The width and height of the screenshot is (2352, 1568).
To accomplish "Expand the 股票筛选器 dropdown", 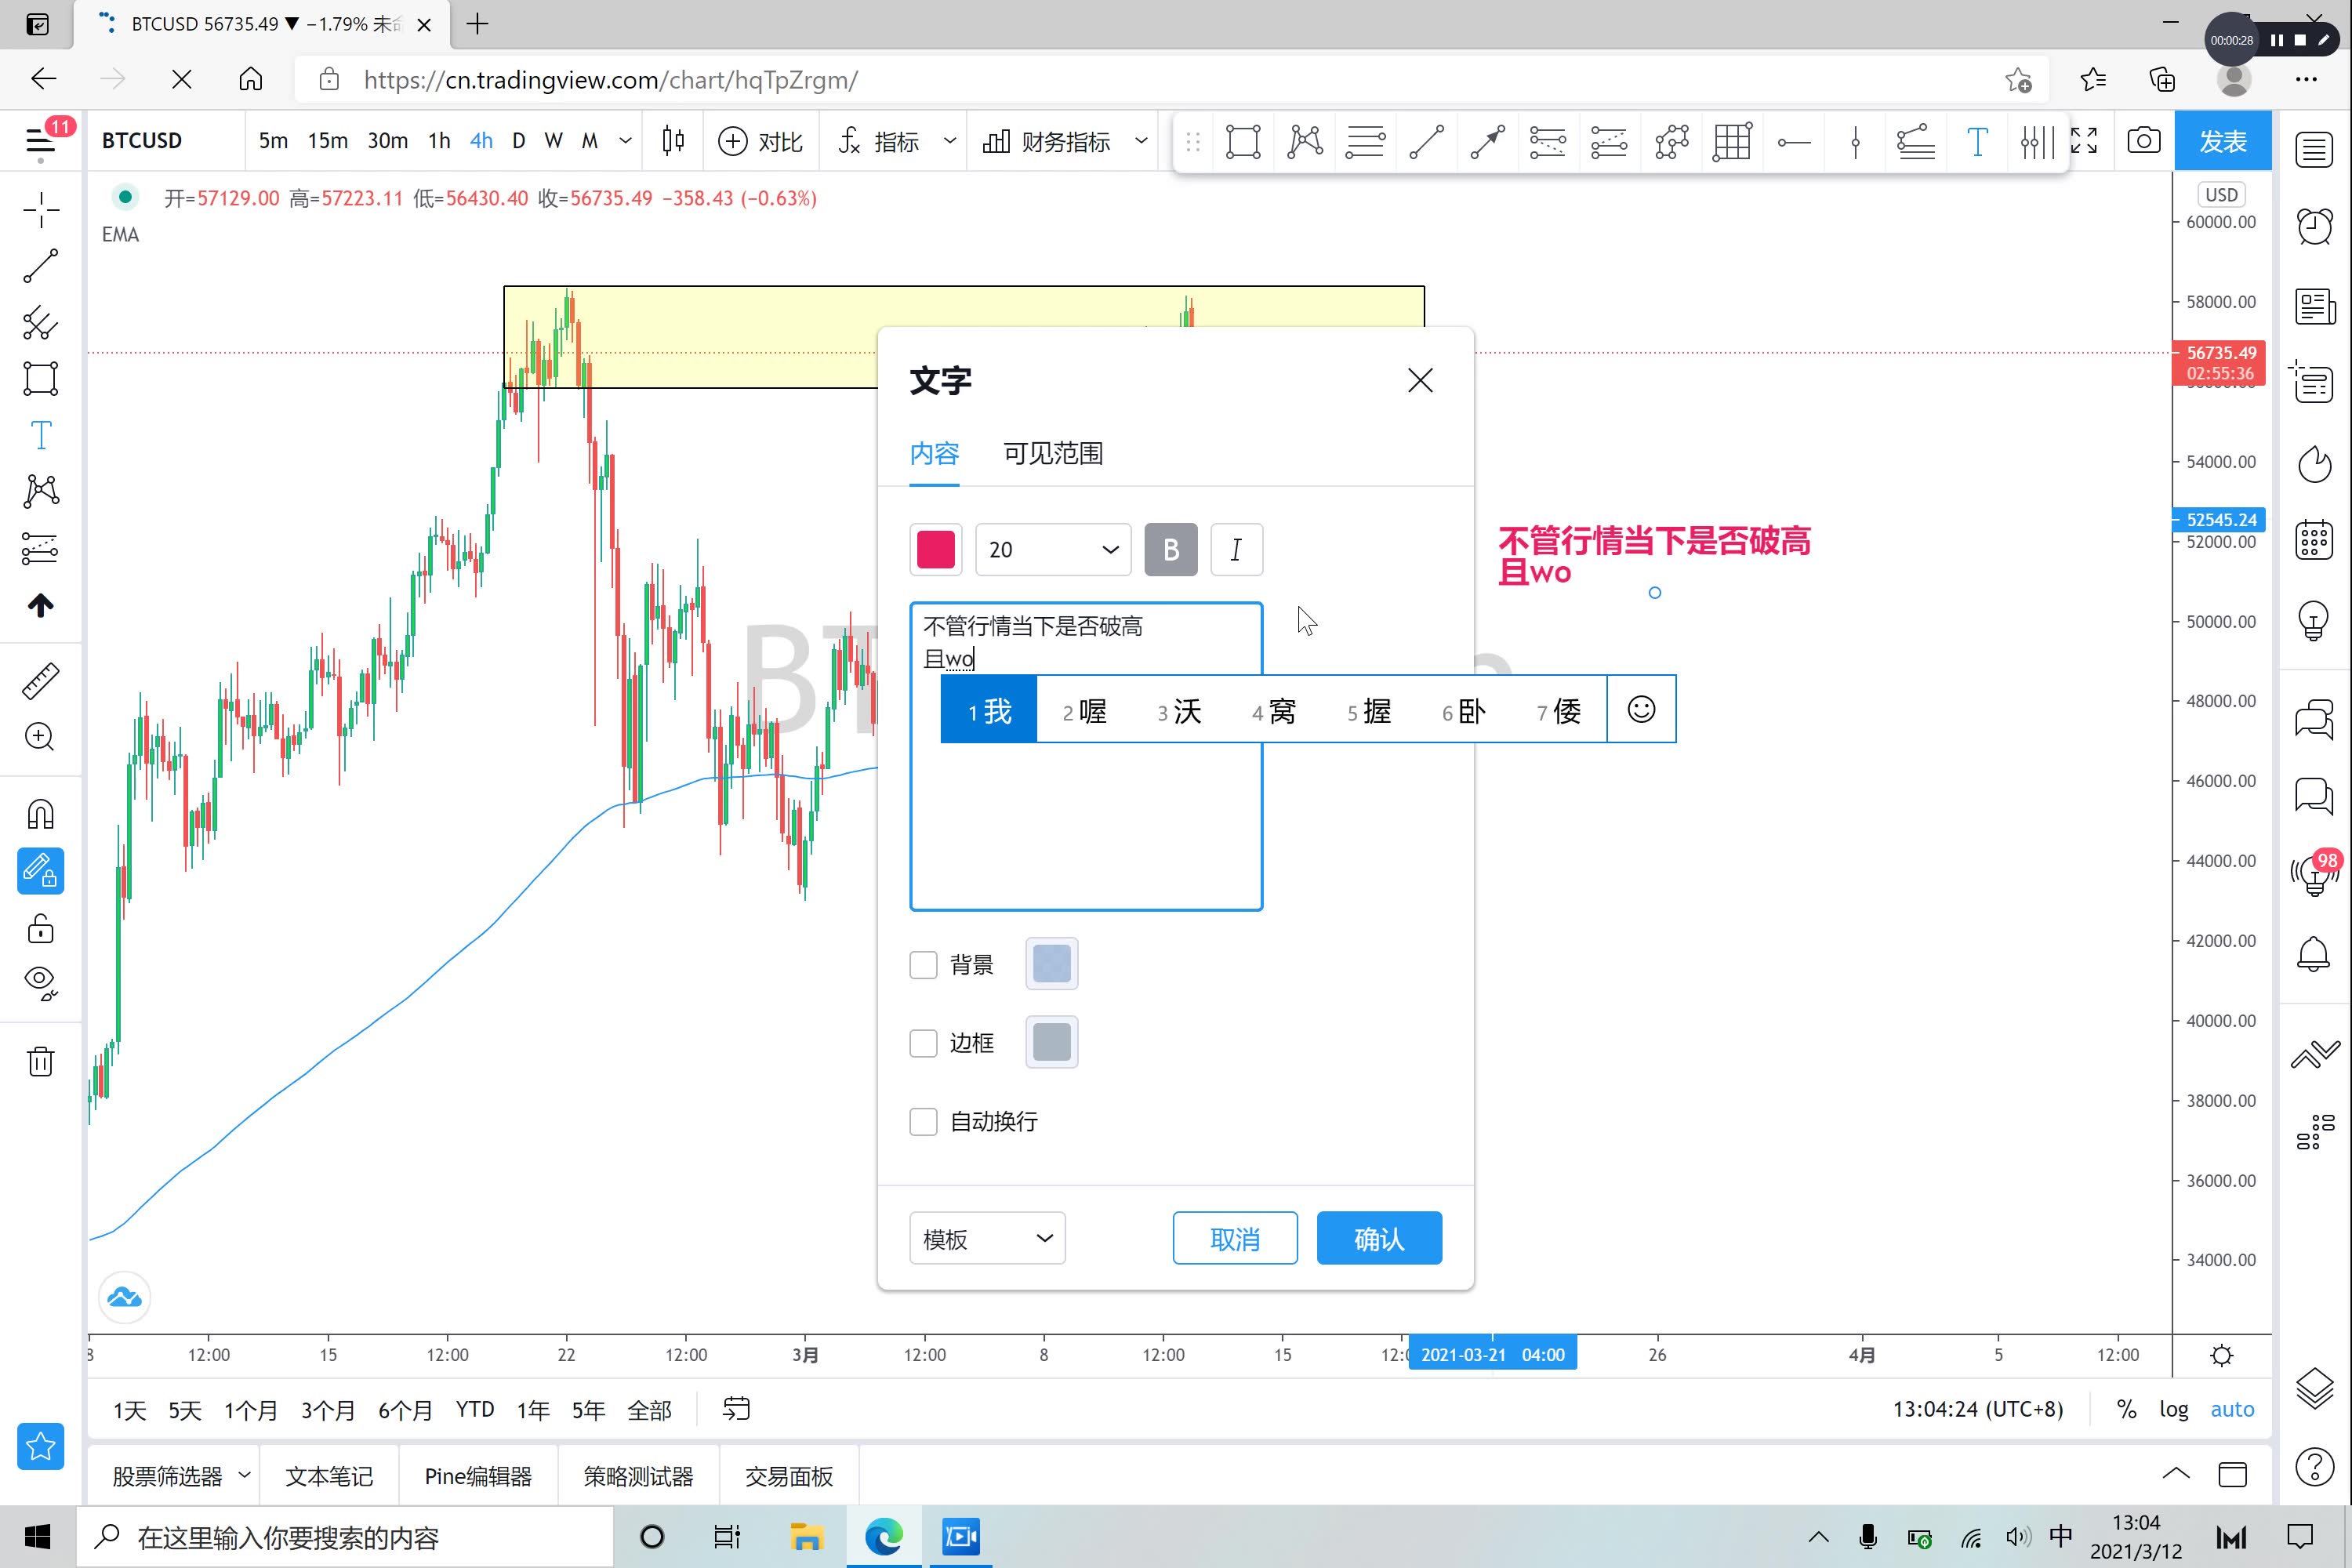I will 245,1475.
